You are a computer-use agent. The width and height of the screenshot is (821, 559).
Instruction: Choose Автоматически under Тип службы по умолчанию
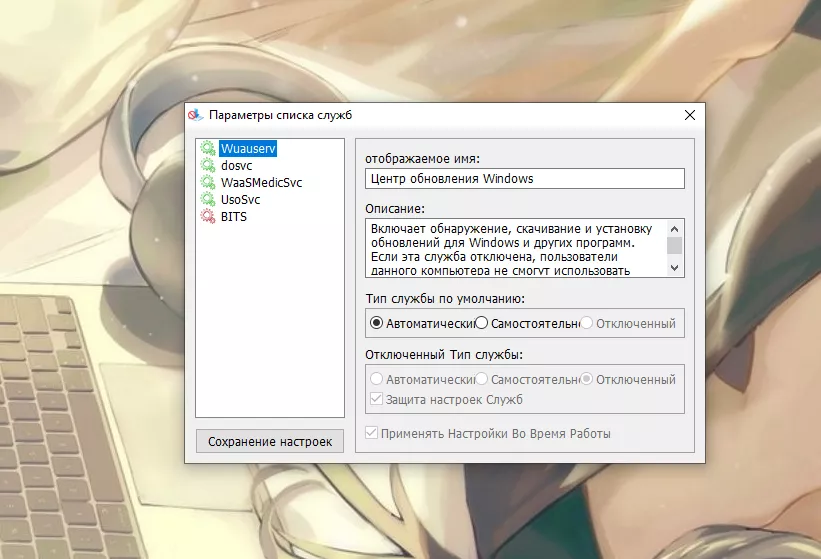377,323
